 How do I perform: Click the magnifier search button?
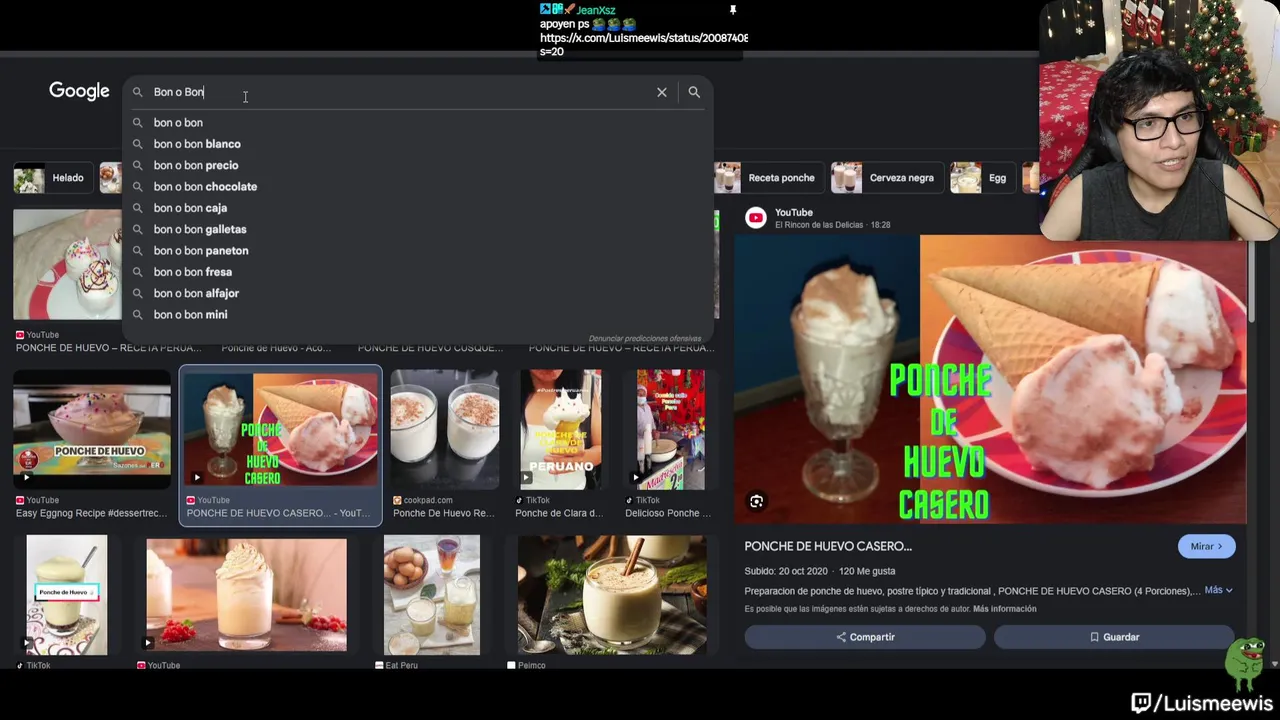[x=694, y=92]
